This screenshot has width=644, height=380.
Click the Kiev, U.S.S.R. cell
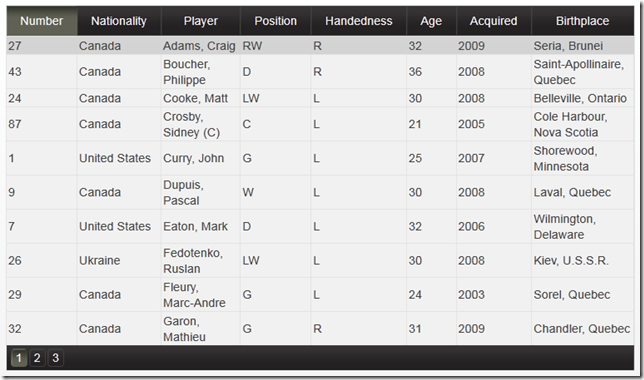(582, 261)
